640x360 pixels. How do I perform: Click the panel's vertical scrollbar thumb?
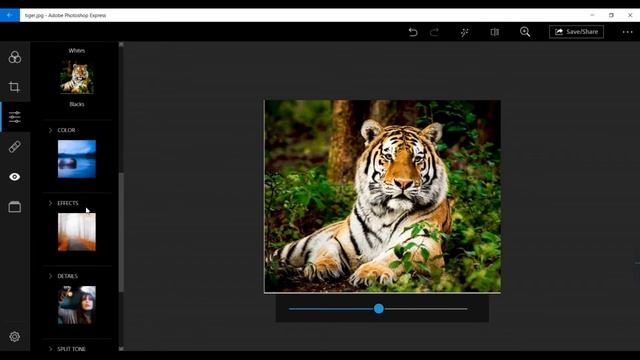tap(121, 232)
